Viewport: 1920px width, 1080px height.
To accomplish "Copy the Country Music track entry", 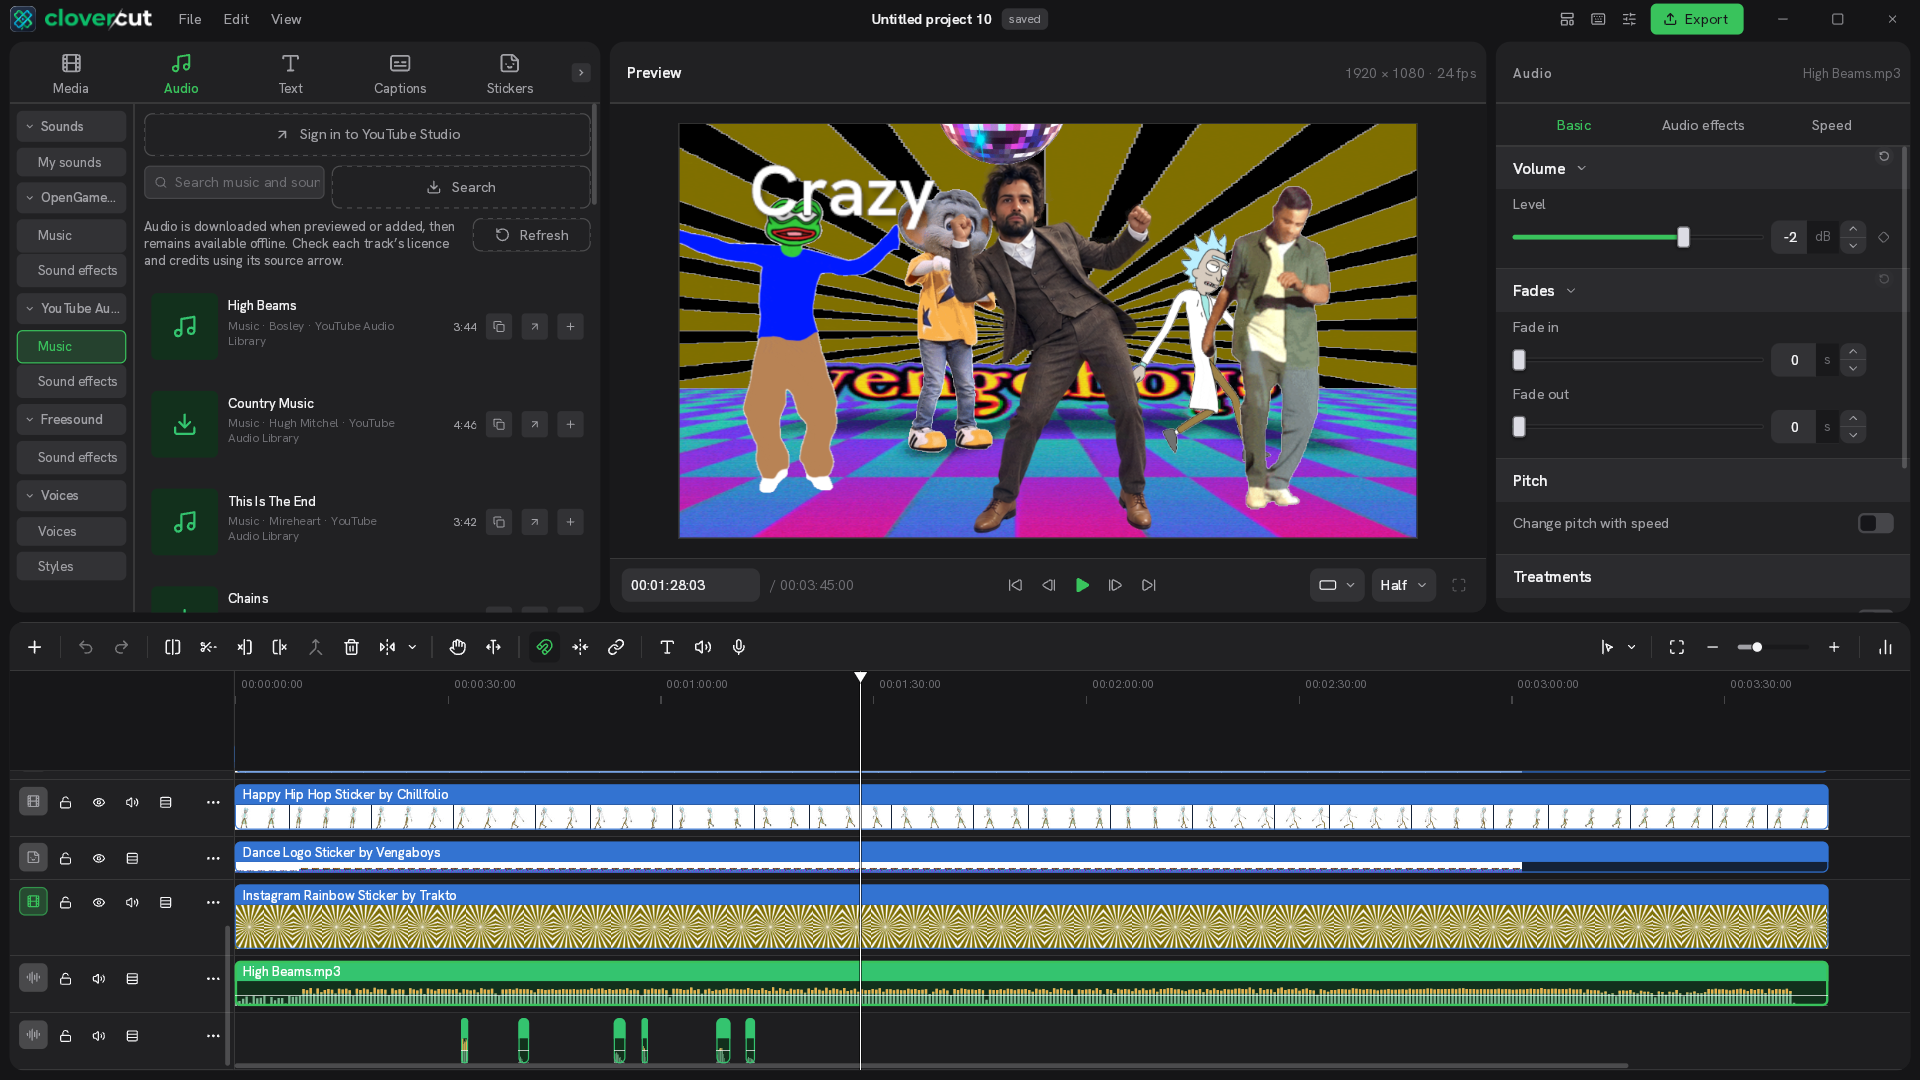I will tap(499, 424).
